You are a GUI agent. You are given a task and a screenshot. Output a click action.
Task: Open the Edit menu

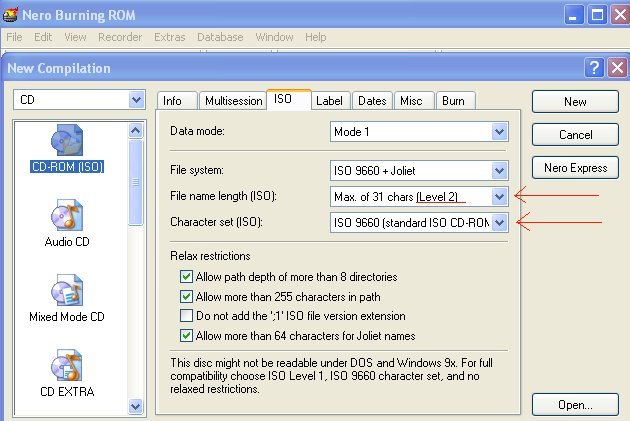(43, 37)
